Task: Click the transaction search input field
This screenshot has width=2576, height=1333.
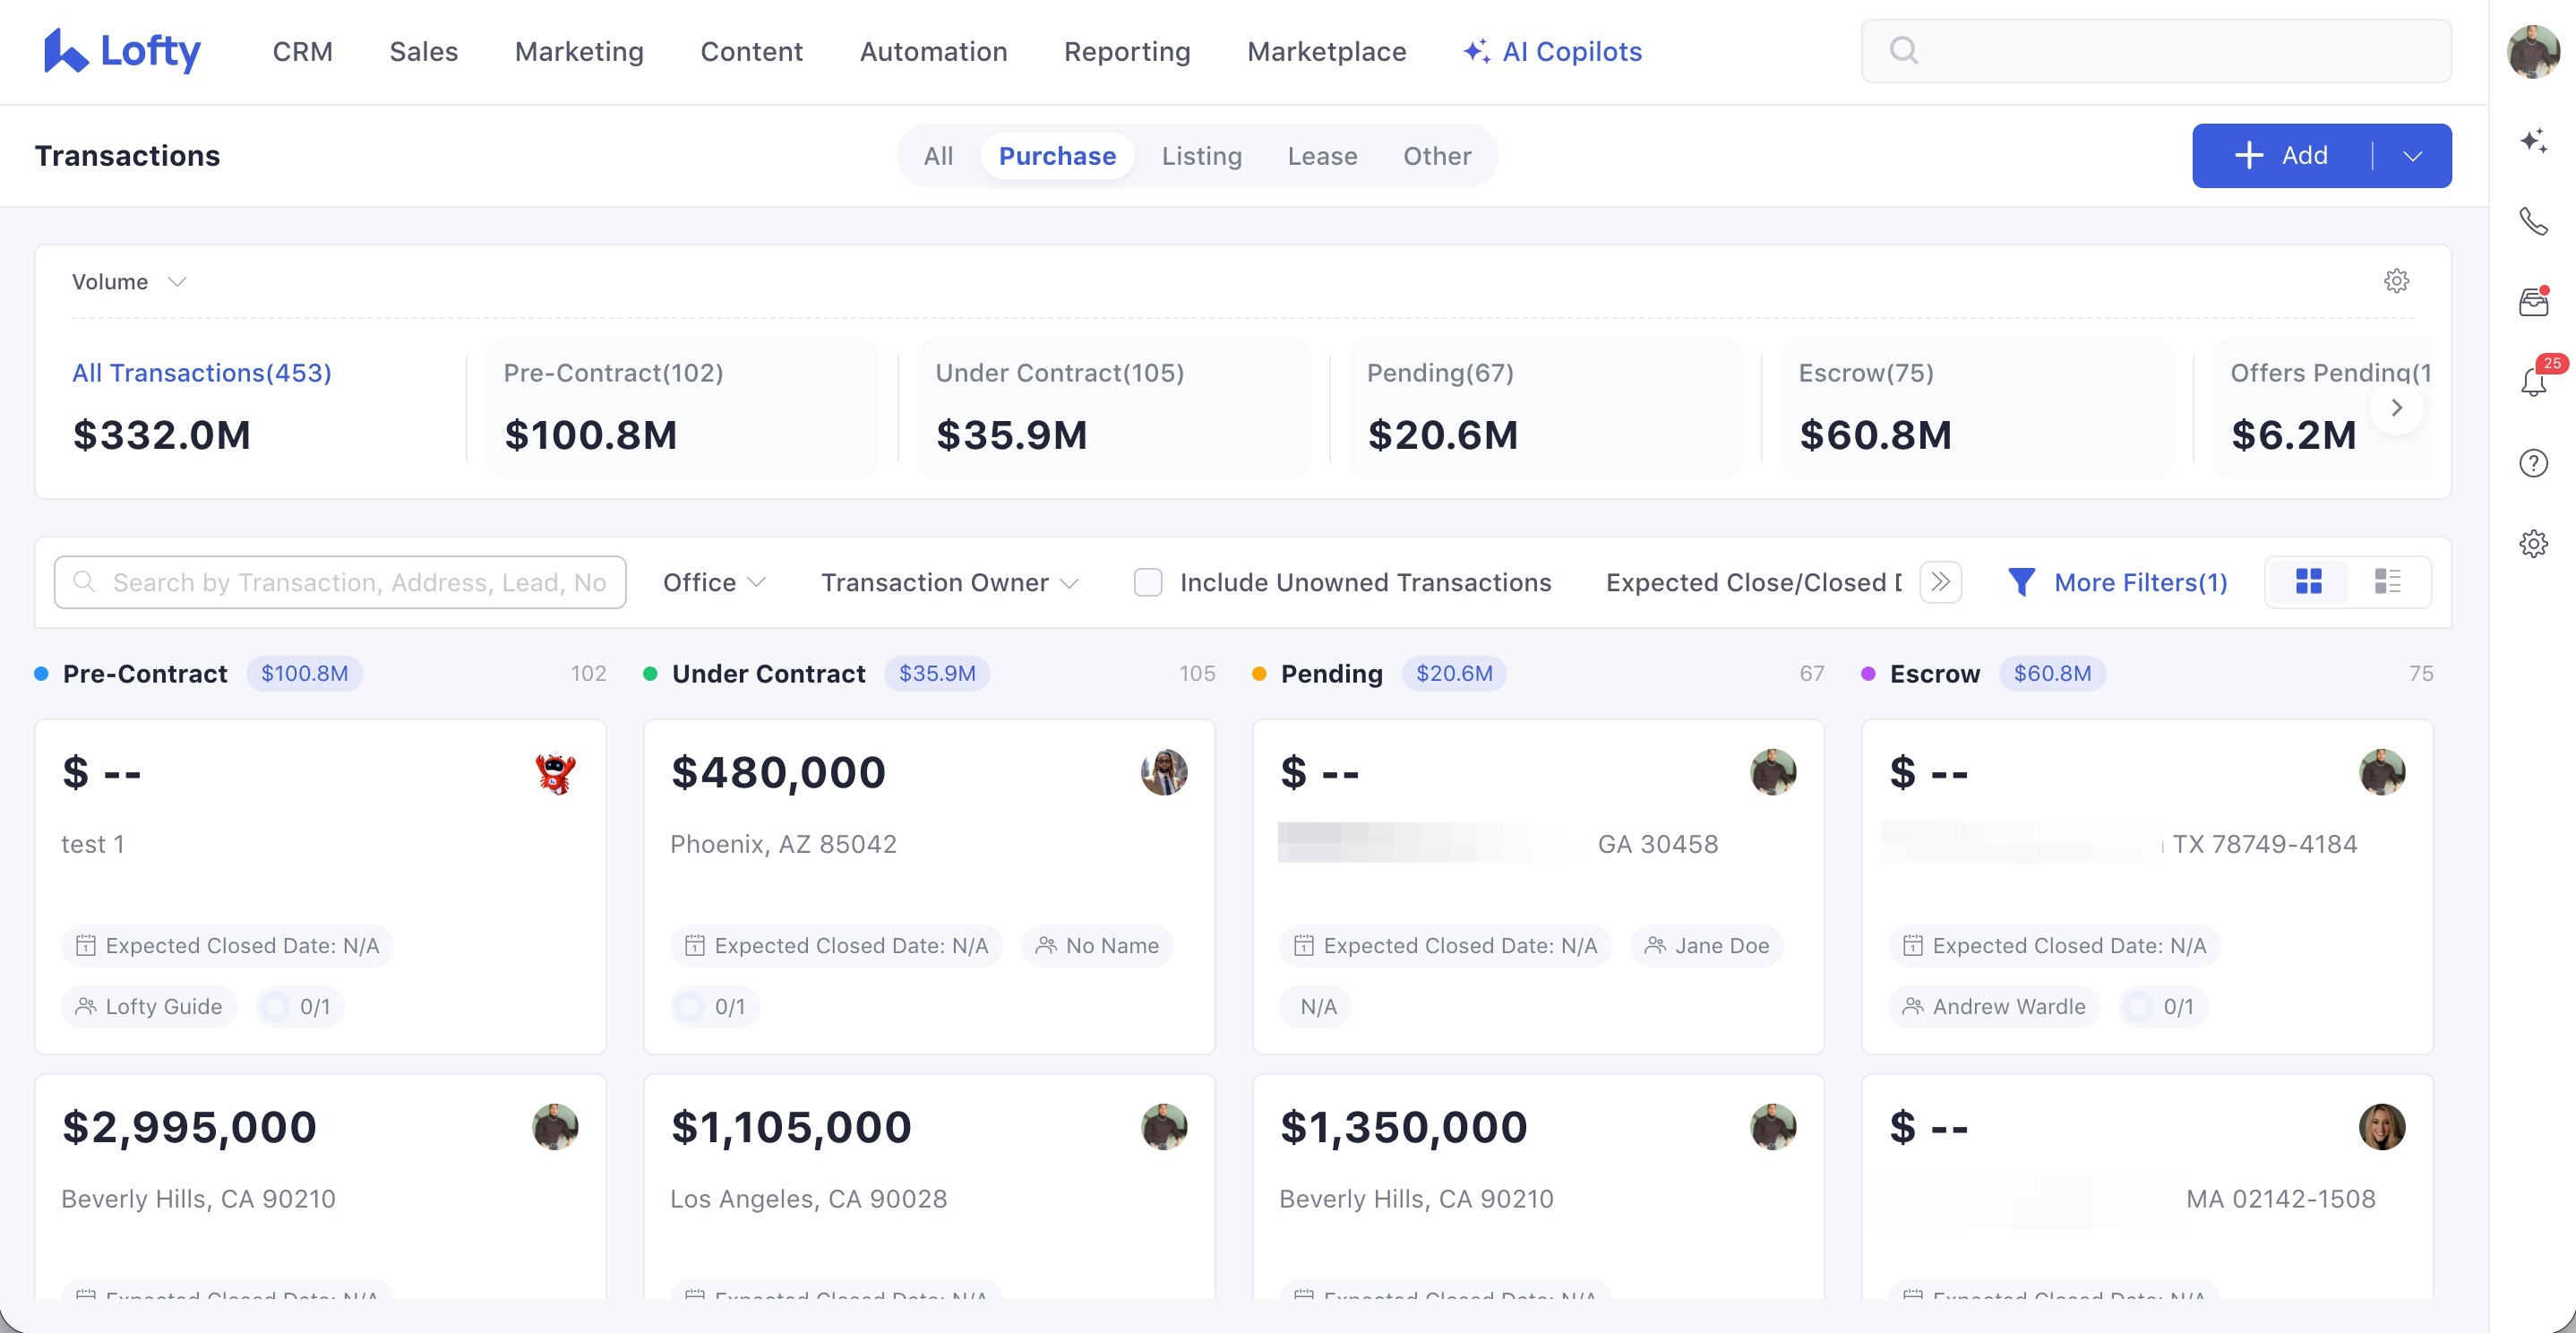Action: tap(340, 582)
